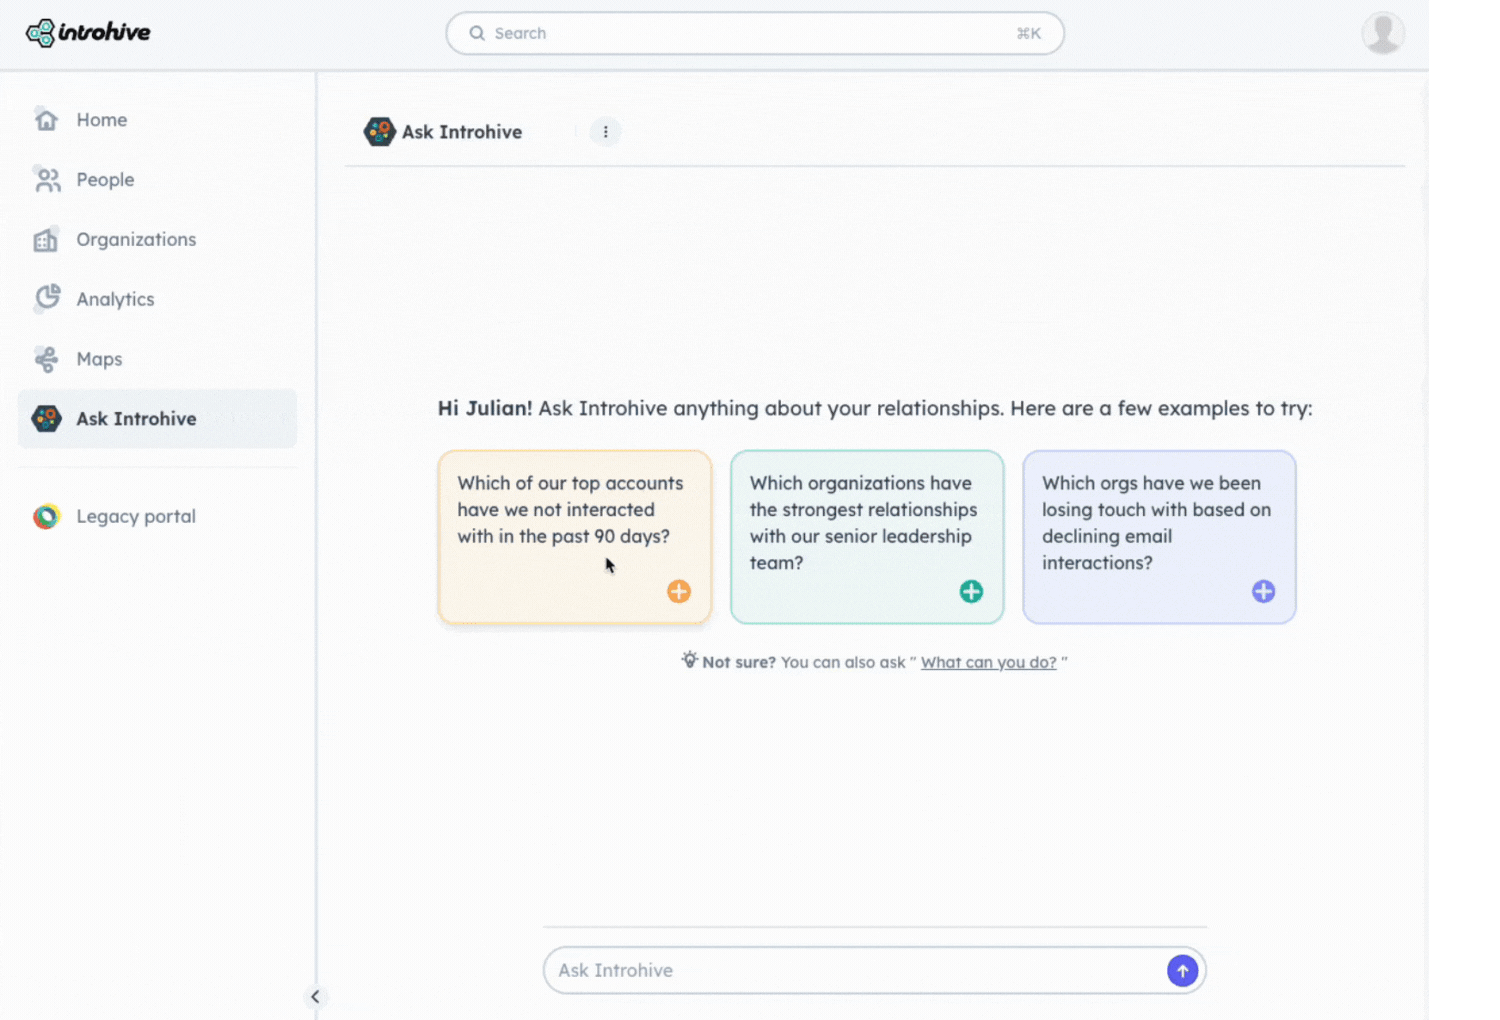The width and height of the screenshot is (1500, 1020).
Task: Send the question with the arrow button
Action: [x=1182, y=970]
